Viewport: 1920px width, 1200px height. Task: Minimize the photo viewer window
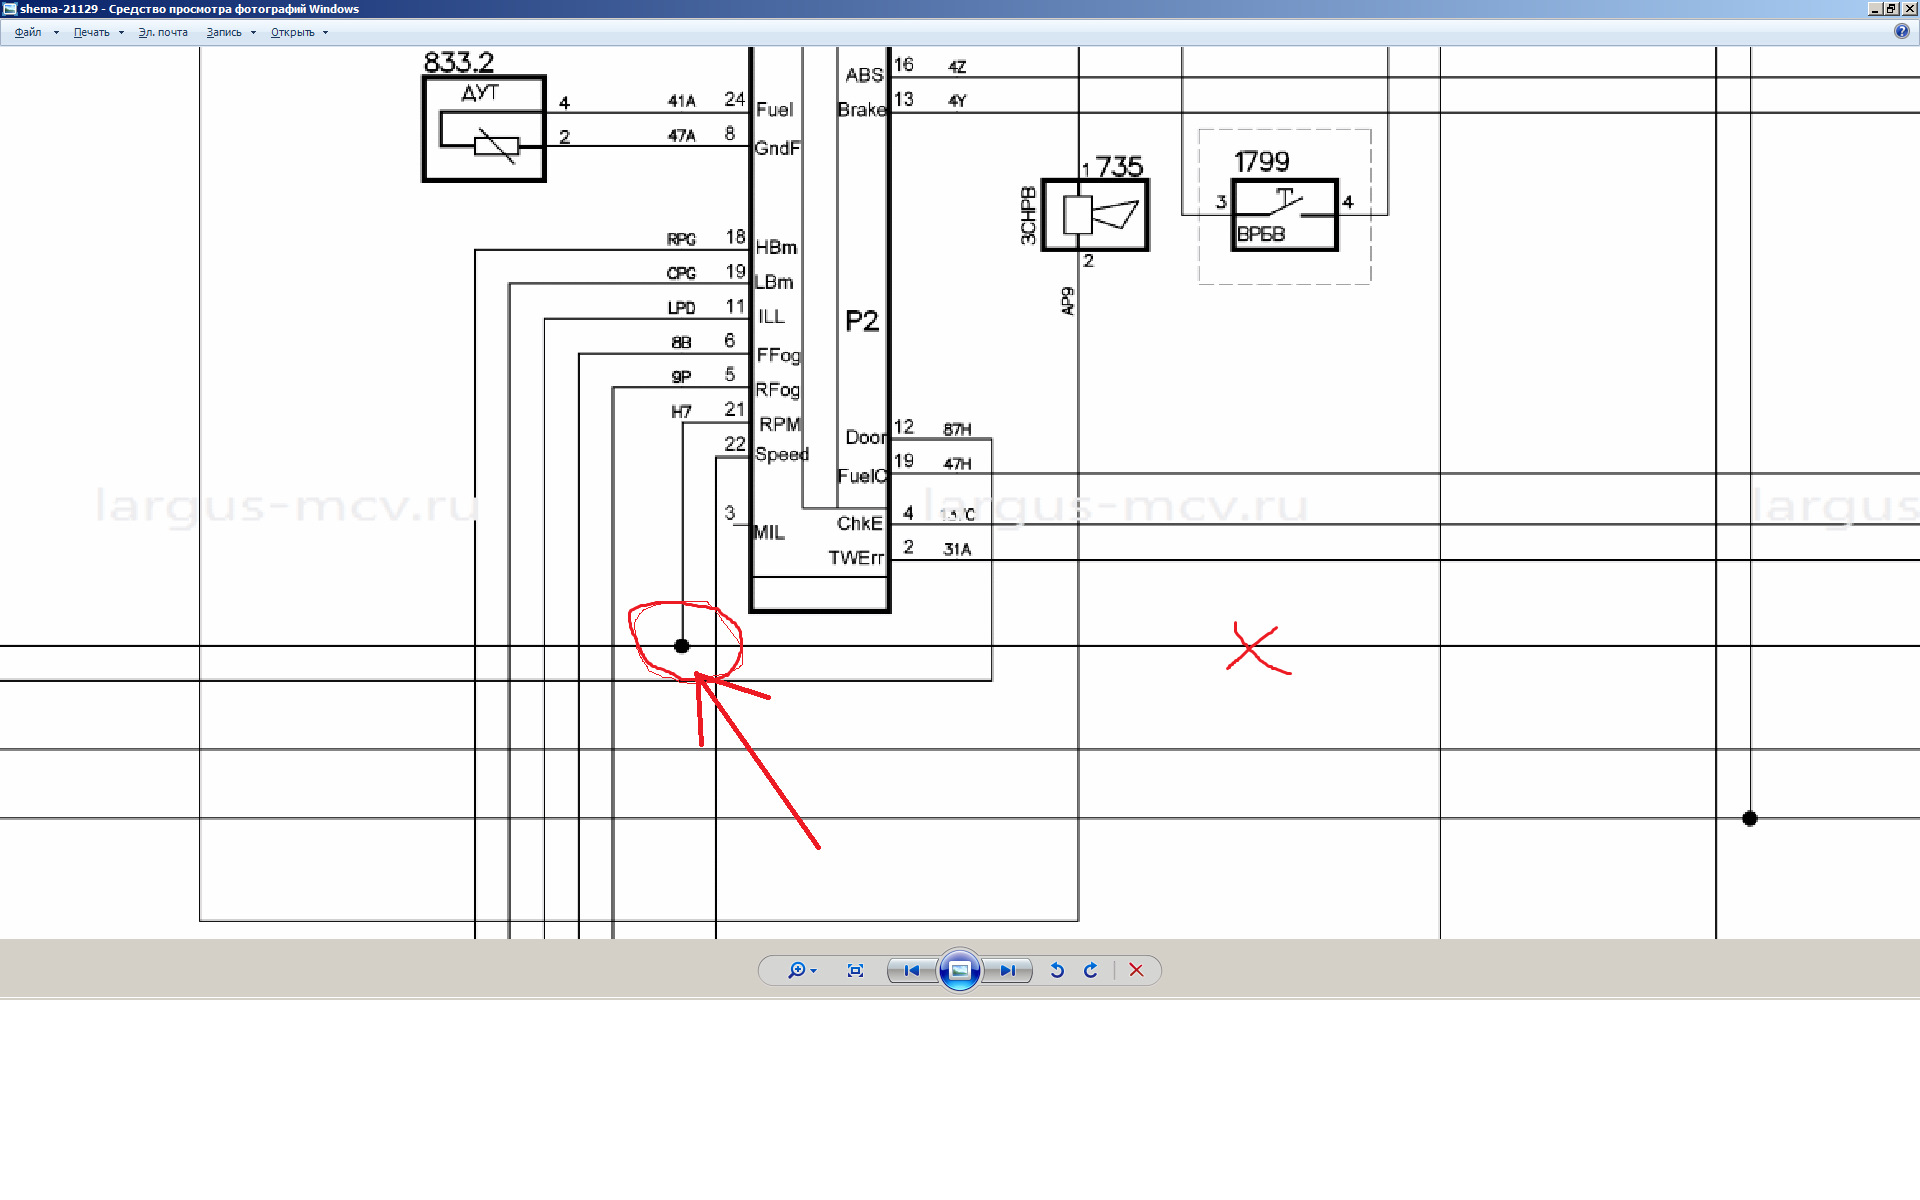[1874, 8]
